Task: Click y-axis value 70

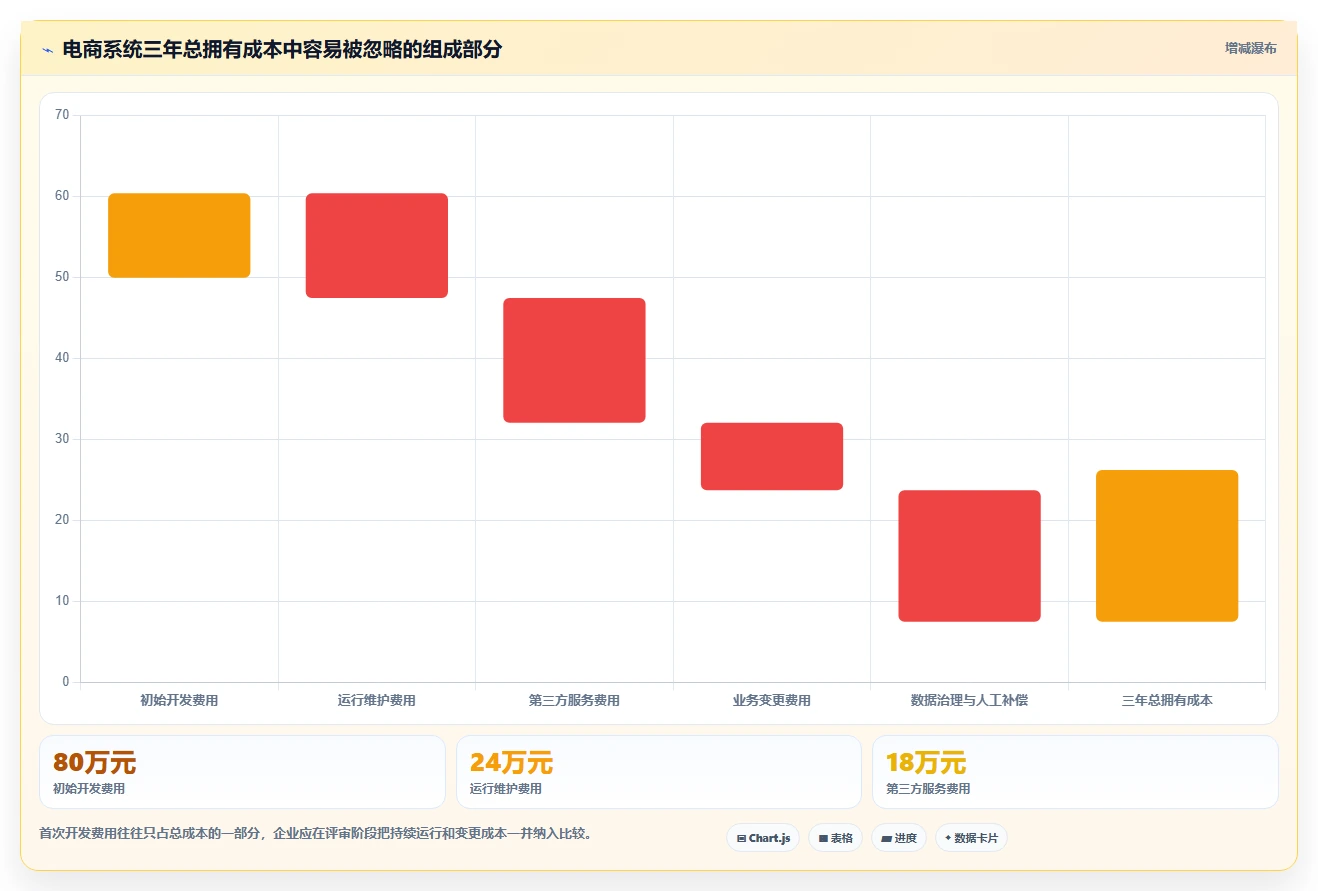Action: (x=62, y=115)
